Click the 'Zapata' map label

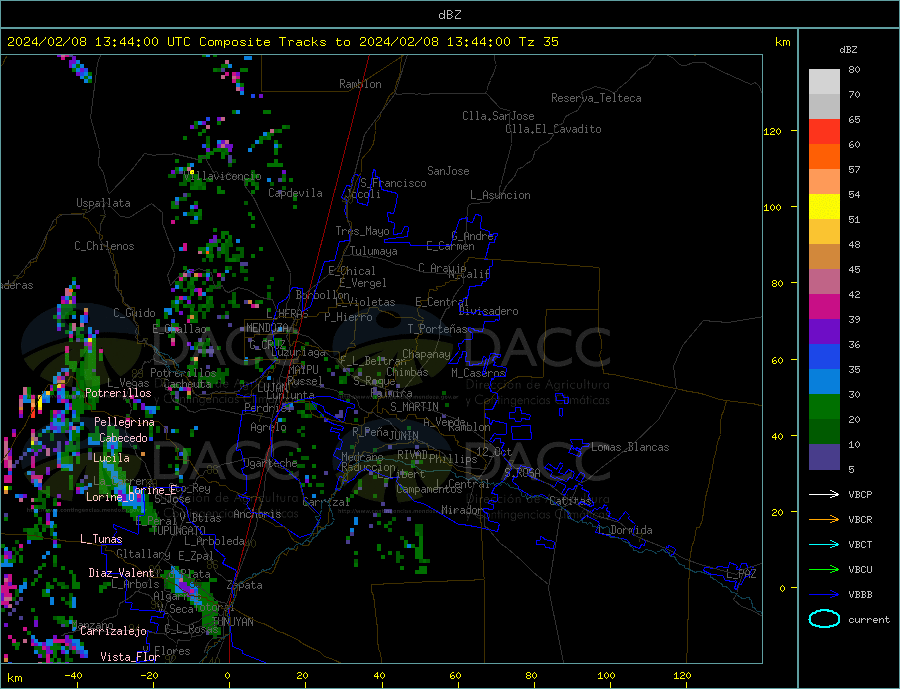coord(245,585)
